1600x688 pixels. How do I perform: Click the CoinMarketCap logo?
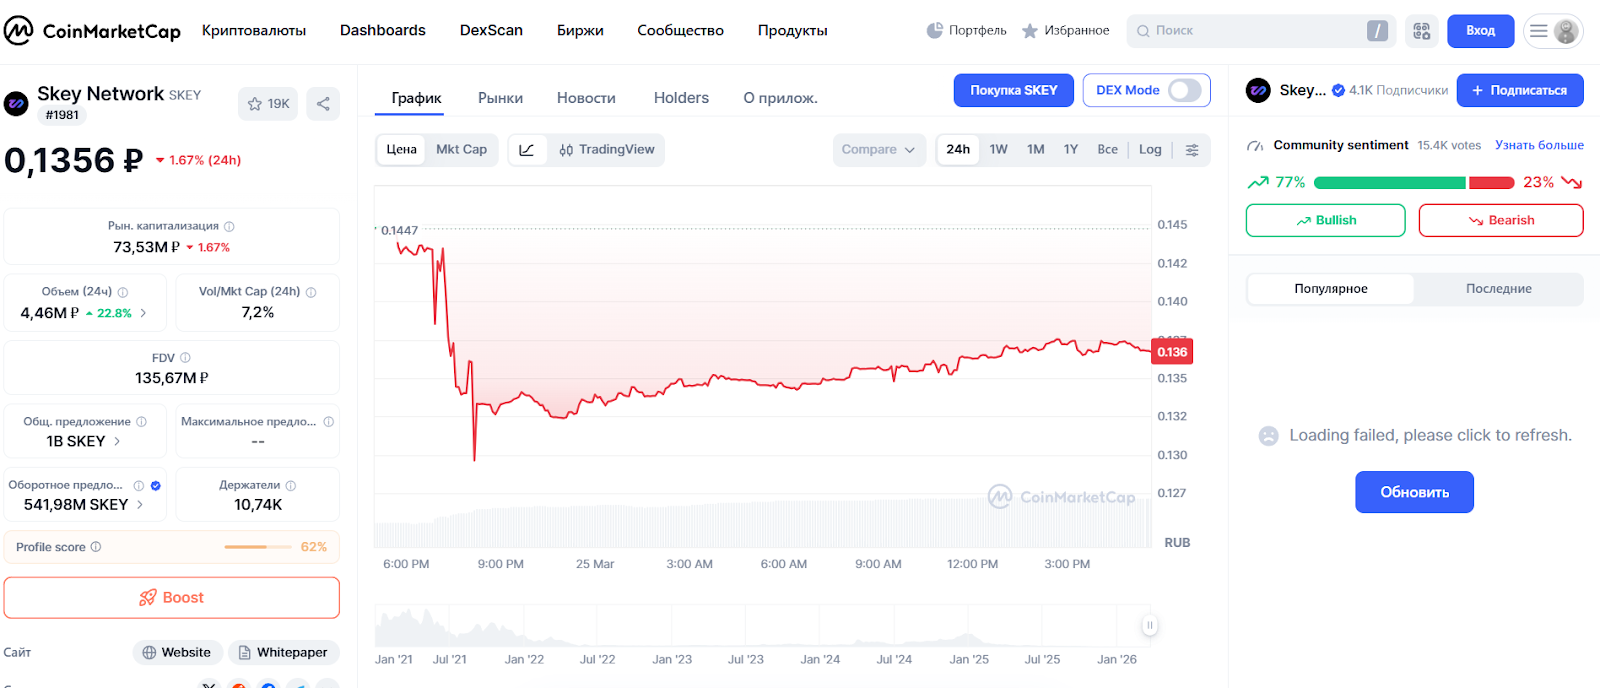(x=92, y=31)
